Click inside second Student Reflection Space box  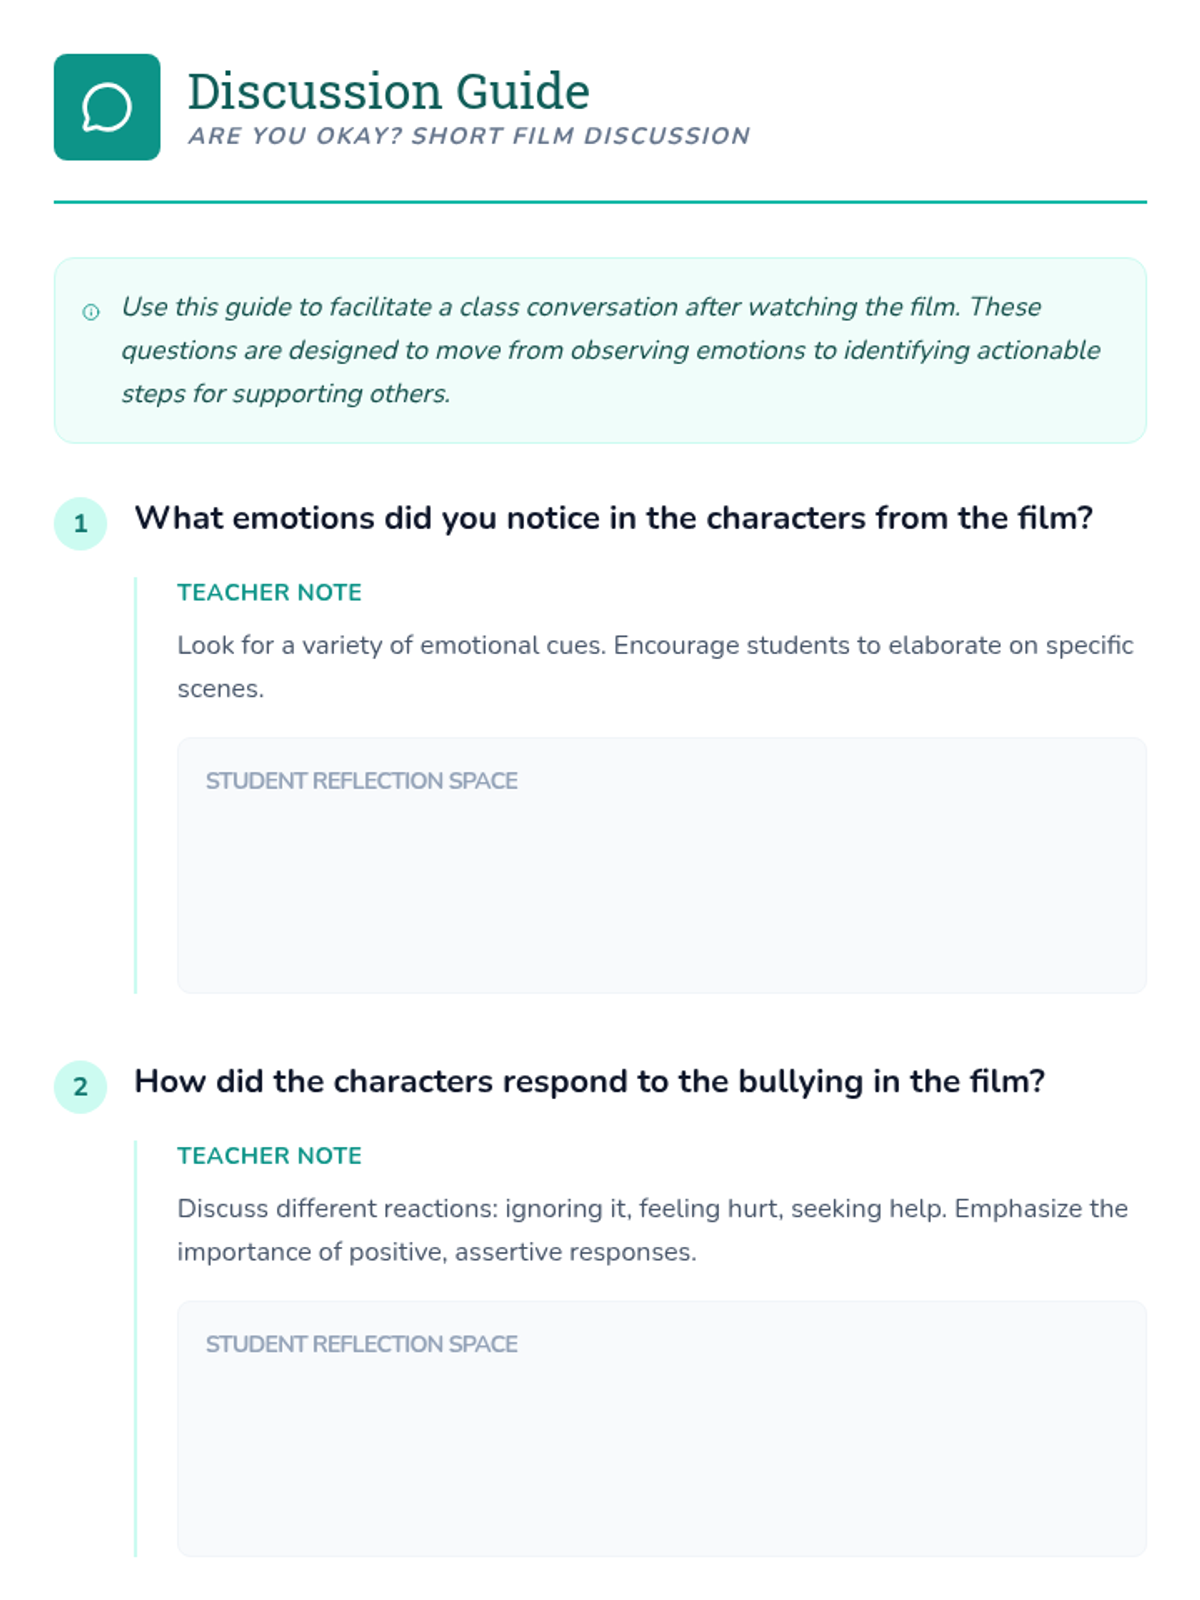tap(662, 1428)
